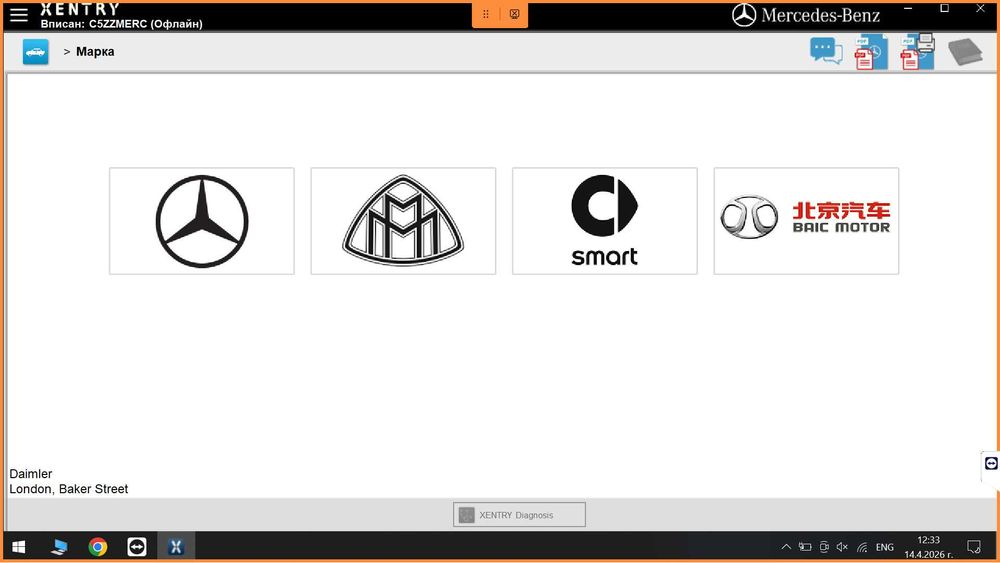Click the muted speaker volume icon

(842, 547)
